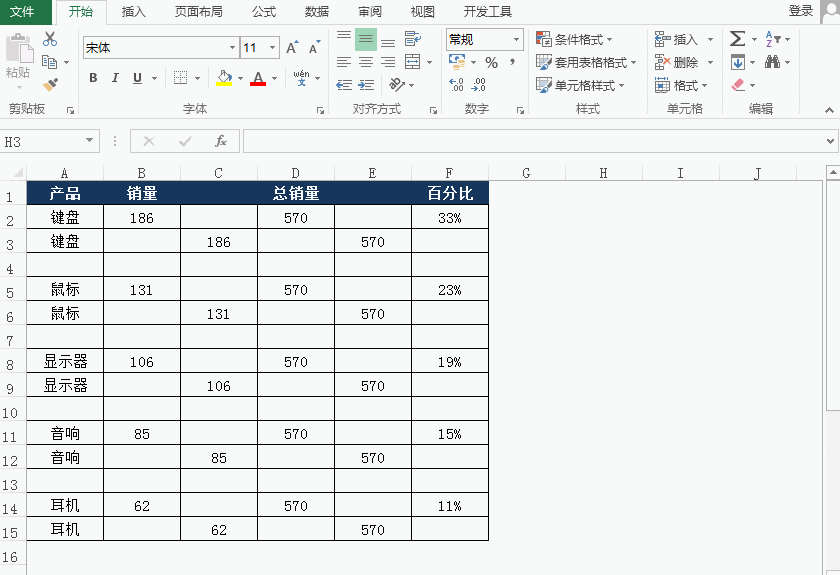Image resolution: width=840 pixels, height=575 pixels.
Task: Switch to the 数据 tab
Action: click(x=316, y=11)
